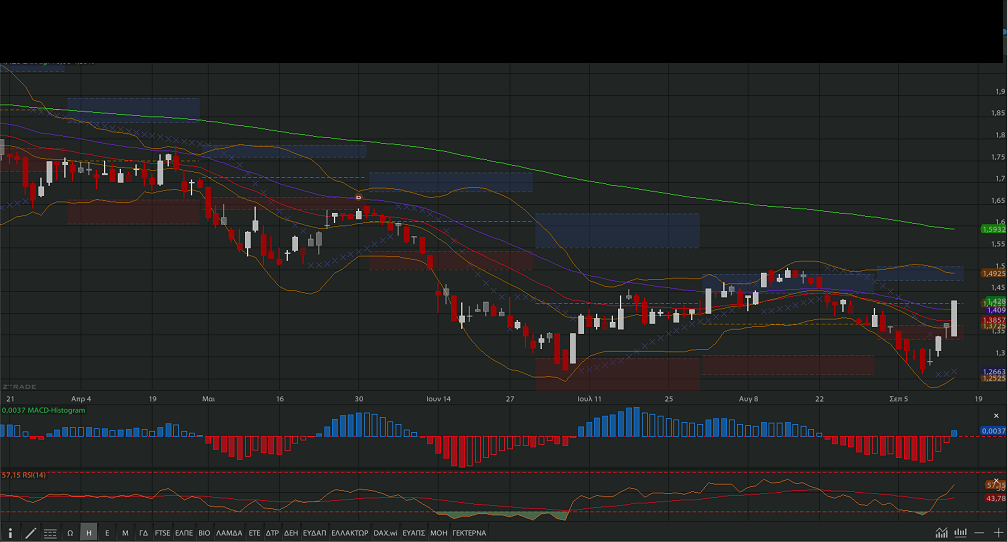1007x542 pixels.
Task: Click the Σεπ 5 date label
Action: tap(898, 399)
